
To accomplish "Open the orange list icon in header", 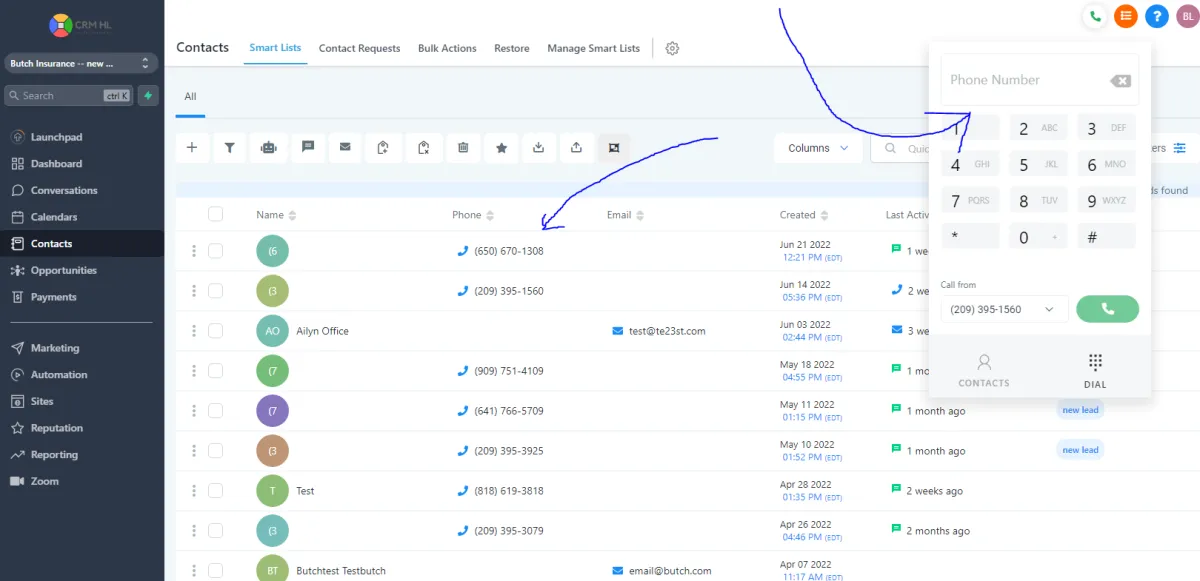I will coord(1126,16).
